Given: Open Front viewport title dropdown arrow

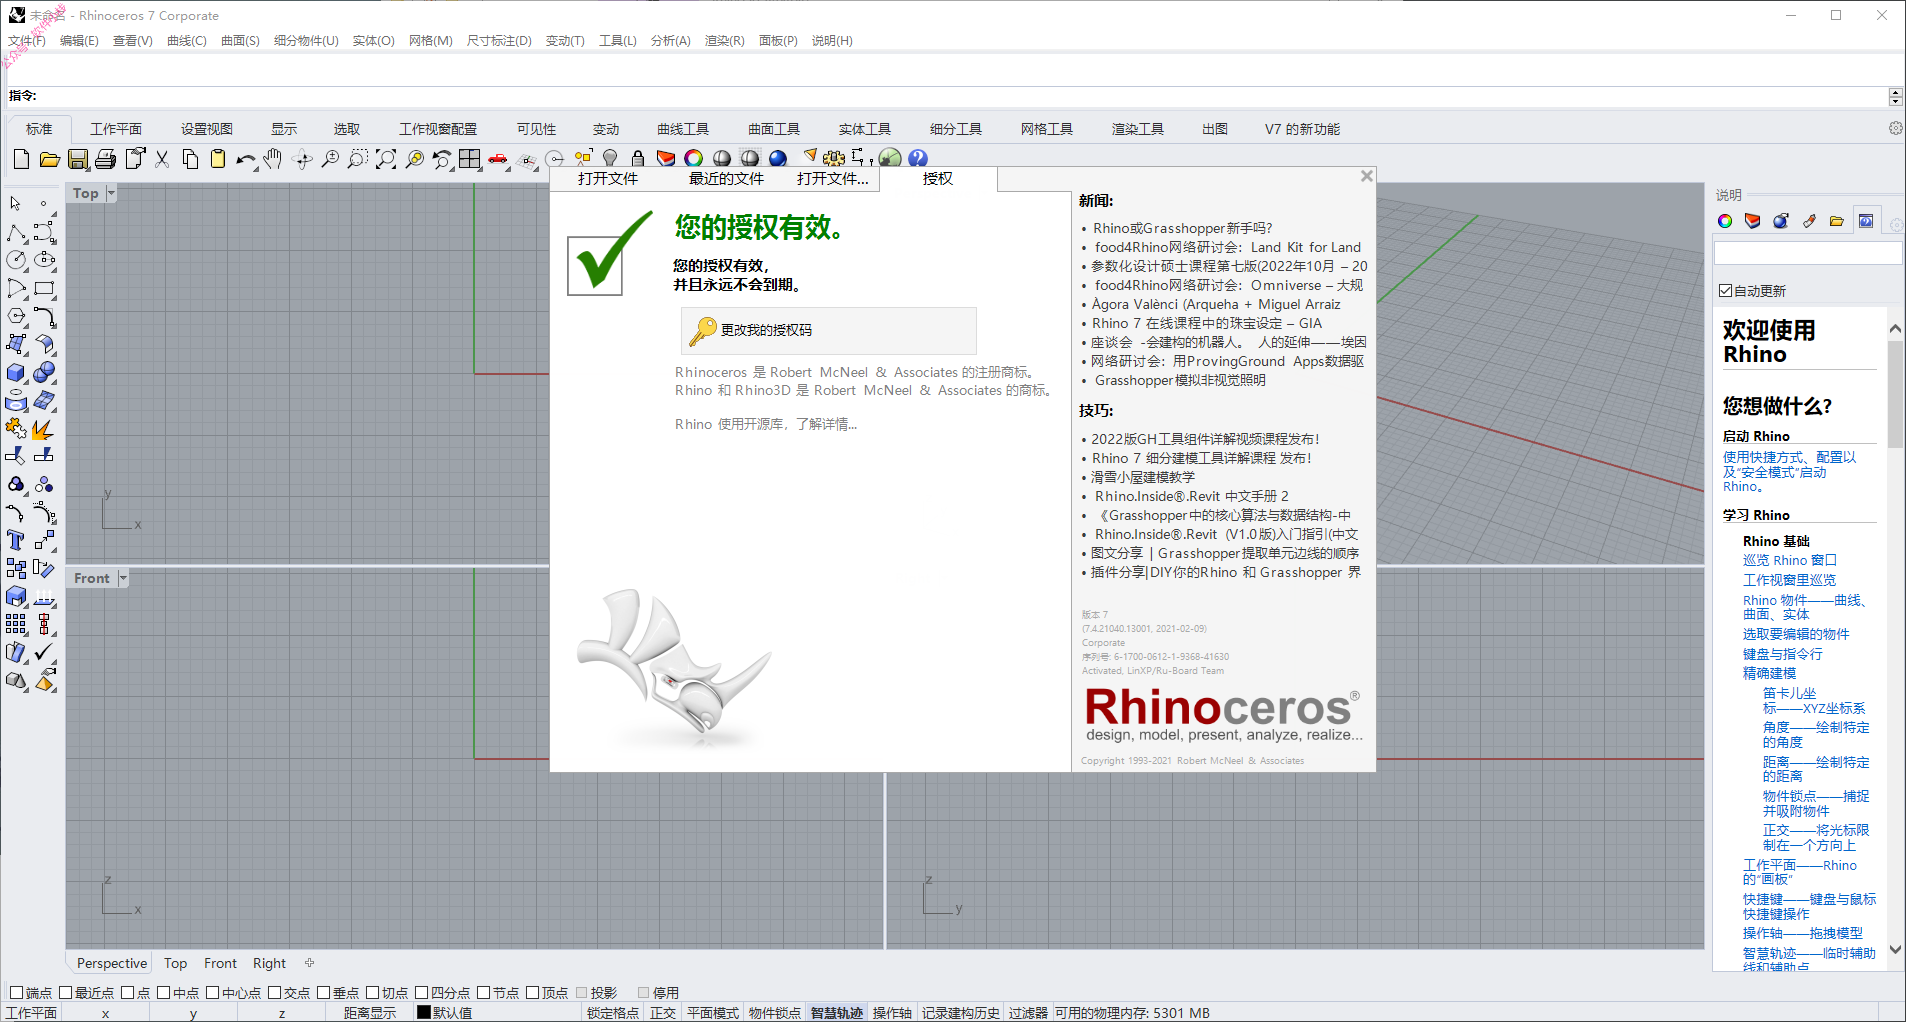Looking at the screenshot, I should click(x=123, y=578).
